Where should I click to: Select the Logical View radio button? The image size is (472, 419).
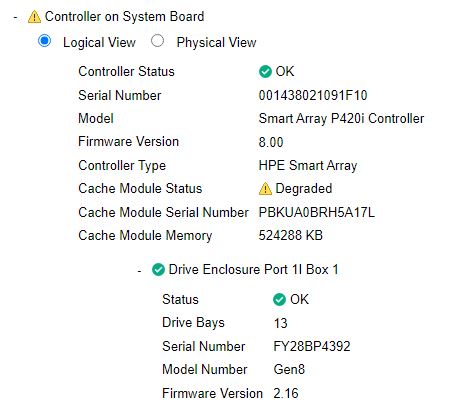[45, 41]
